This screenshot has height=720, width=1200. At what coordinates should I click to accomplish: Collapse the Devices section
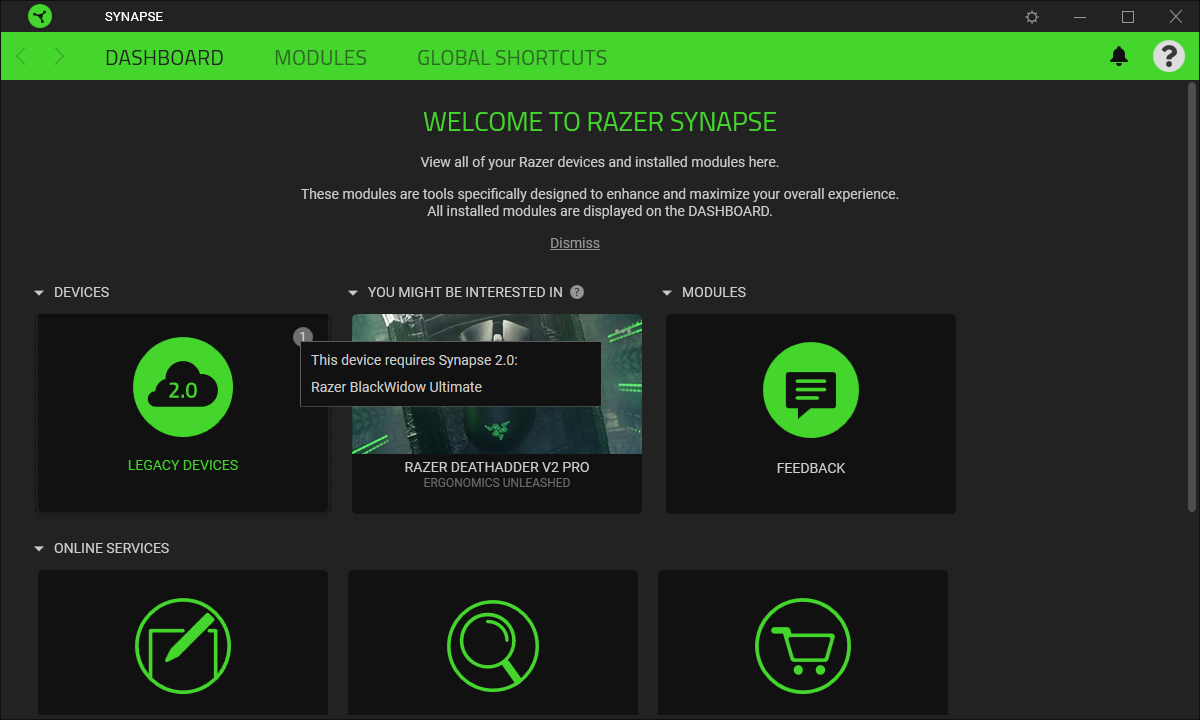tap(39, 293)
